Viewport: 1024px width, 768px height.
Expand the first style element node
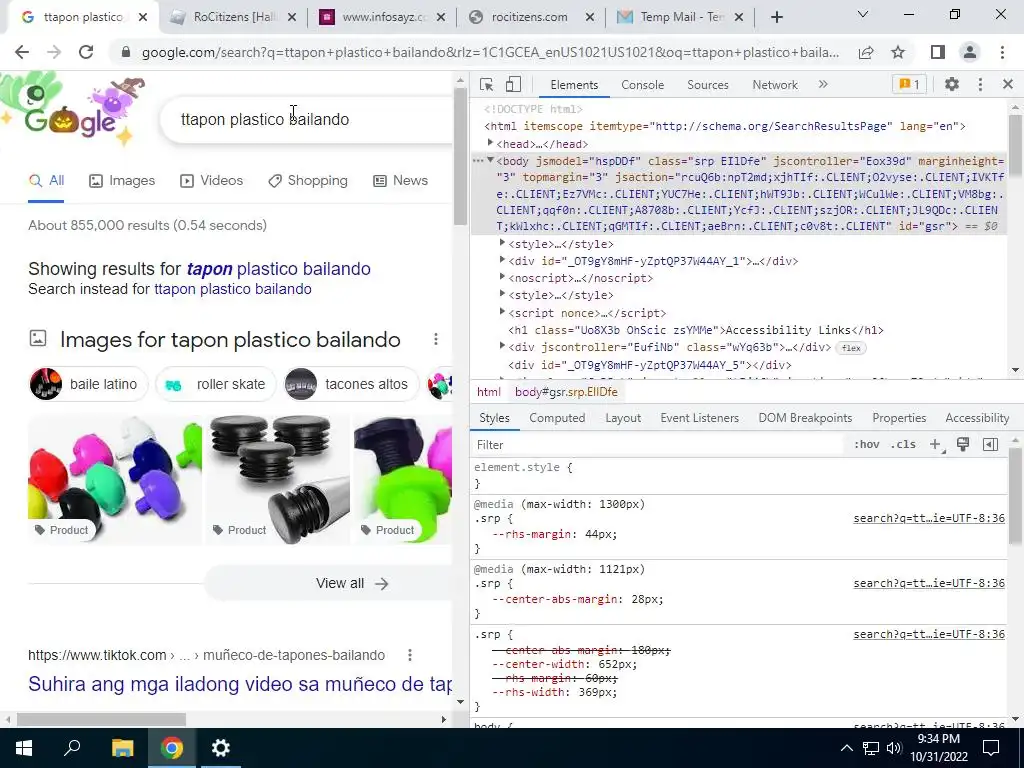(502, 243)
